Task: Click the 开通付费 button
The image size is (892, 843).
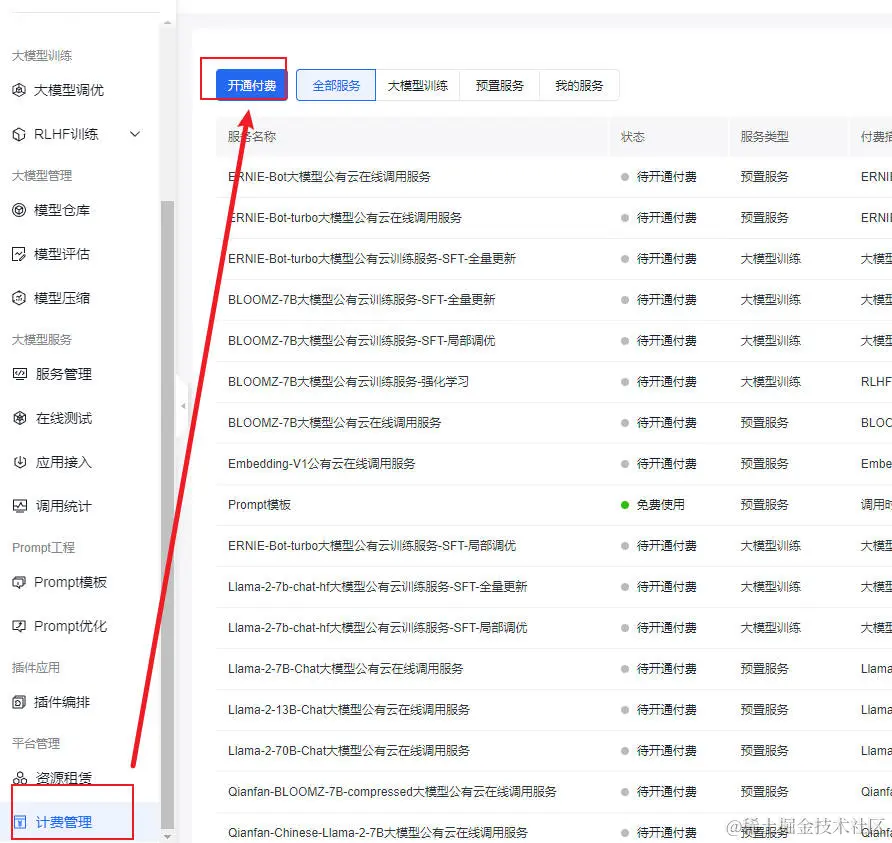Action: tap(251, 85)
